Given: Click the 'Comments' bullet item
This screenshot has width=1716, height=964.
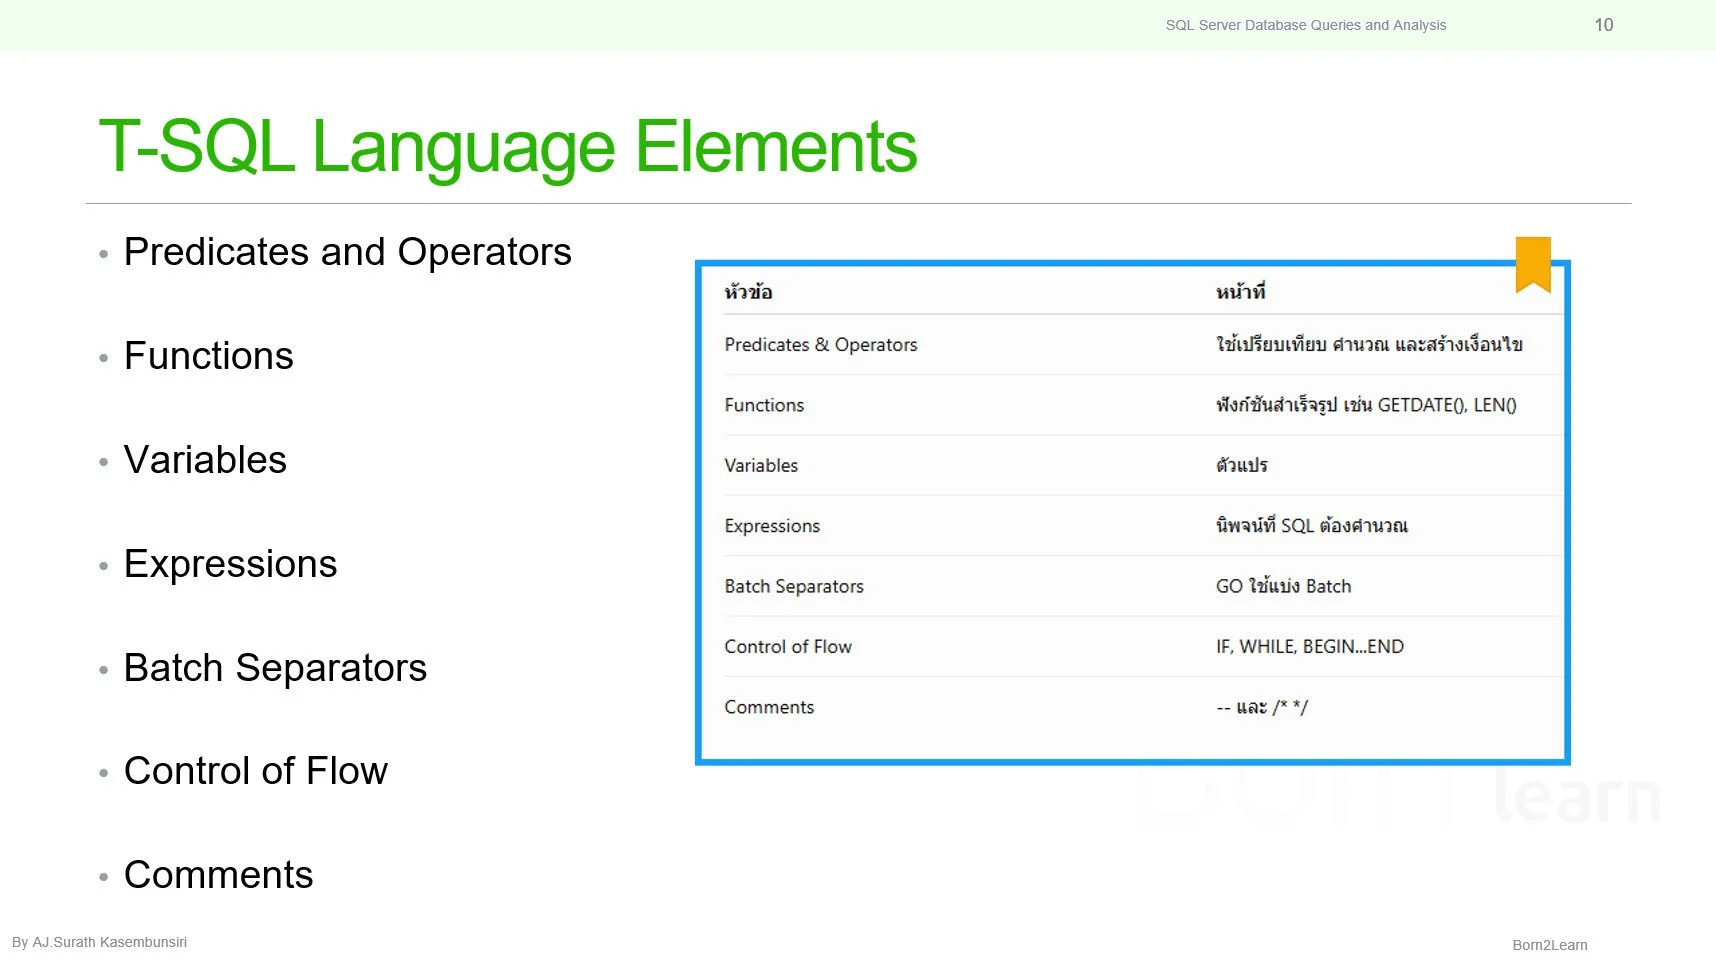Looking at the screenshot, I should pos(218,875).
